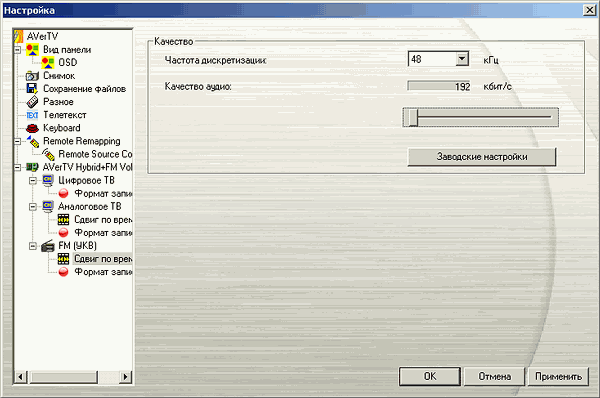Screen dimensions: 600x398
Task: Select Формат запи under FM (УКВ)
Action: [x=103, y=272]
